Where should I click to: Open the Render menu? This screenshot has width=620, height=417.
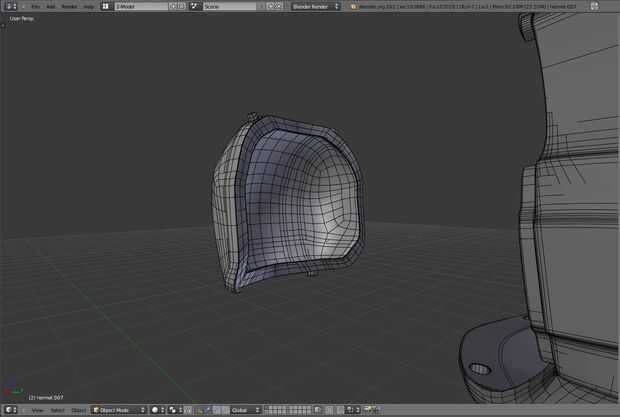click(70, 7)
